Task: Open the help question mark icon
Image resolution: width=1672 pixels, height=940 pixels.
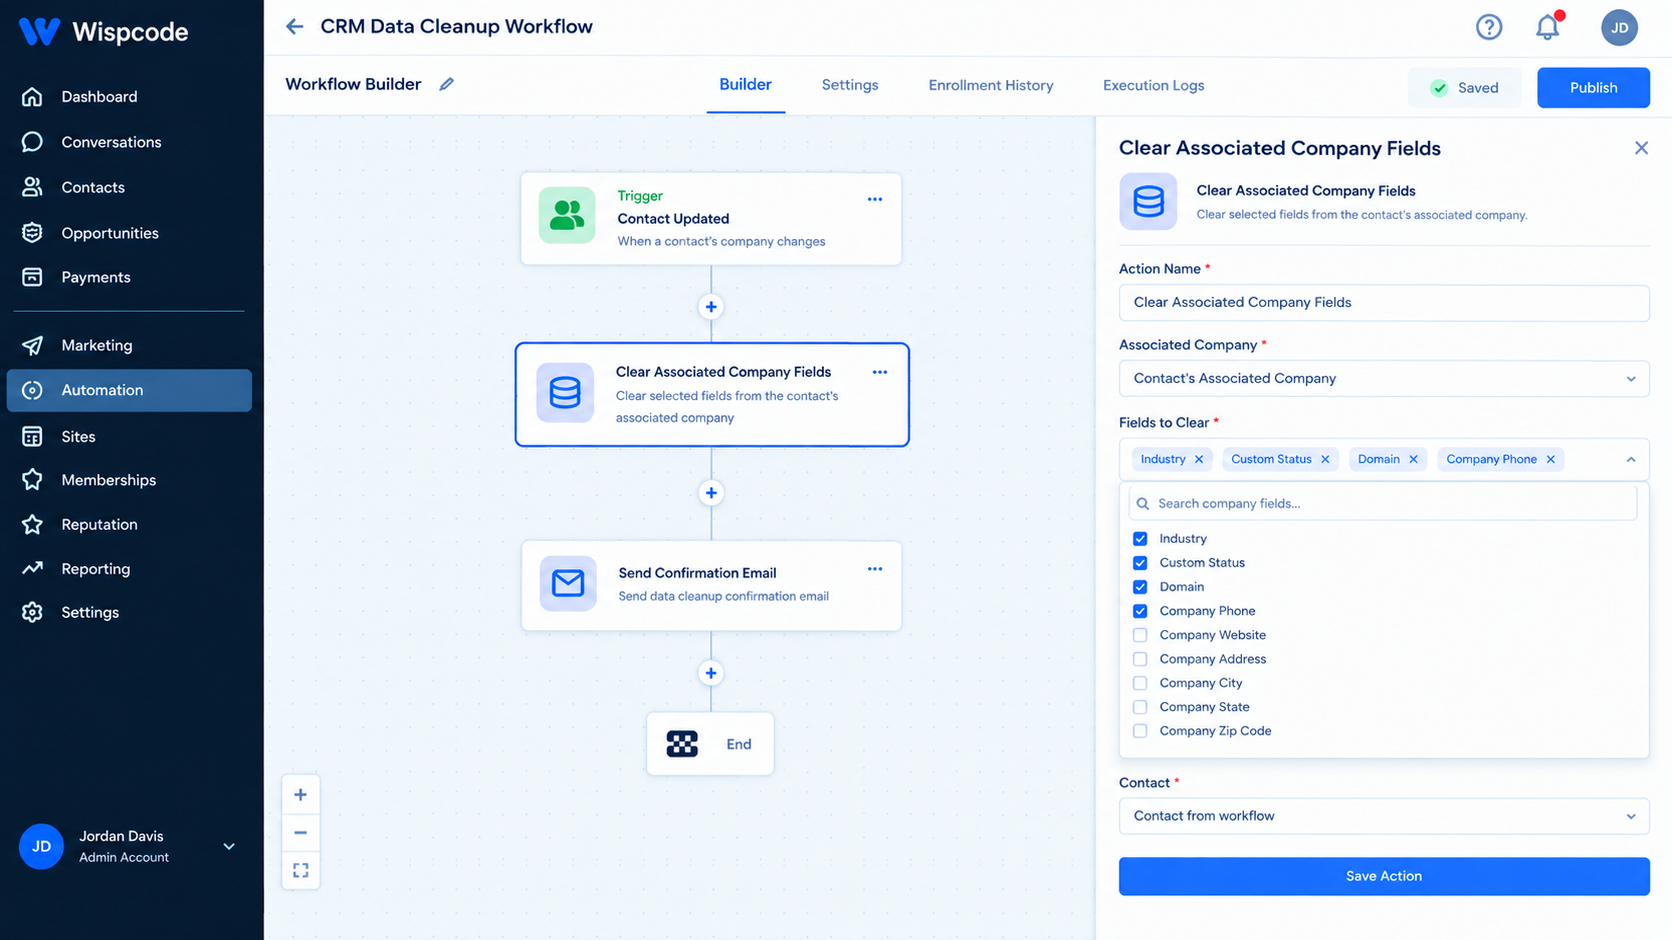Action: pyautogui.click(x=1489, y=27)
